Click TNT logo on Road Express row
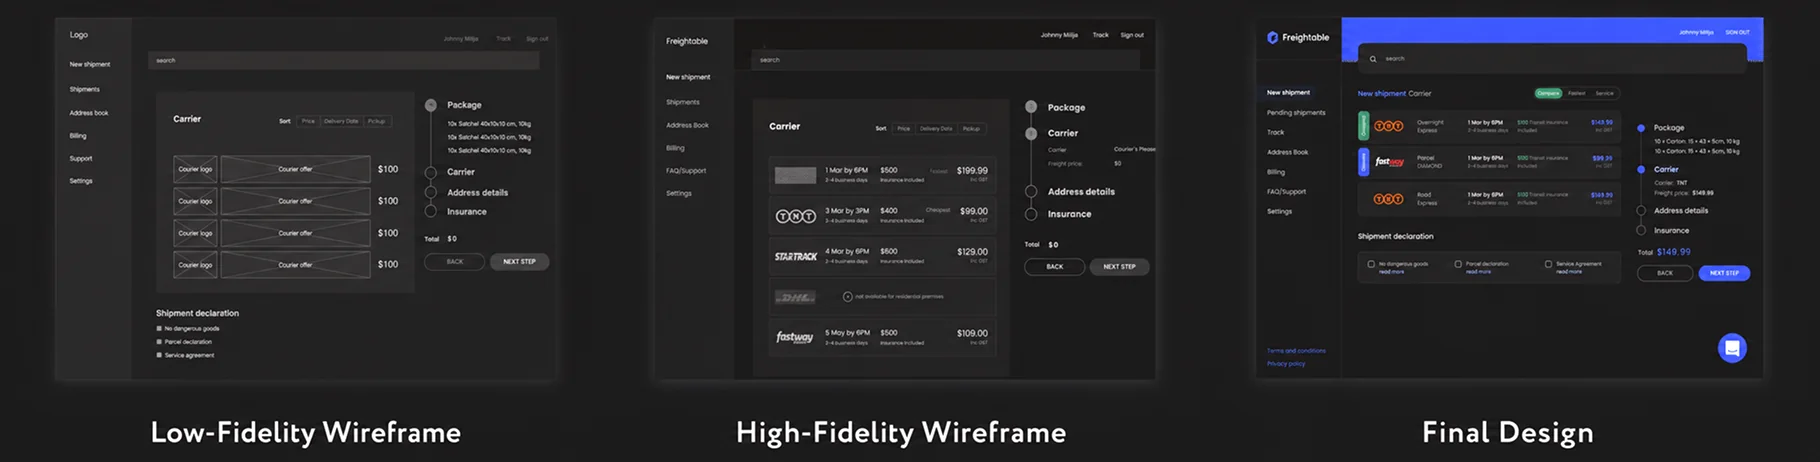Viewport: 1820px width, 462px height. 1388,199
